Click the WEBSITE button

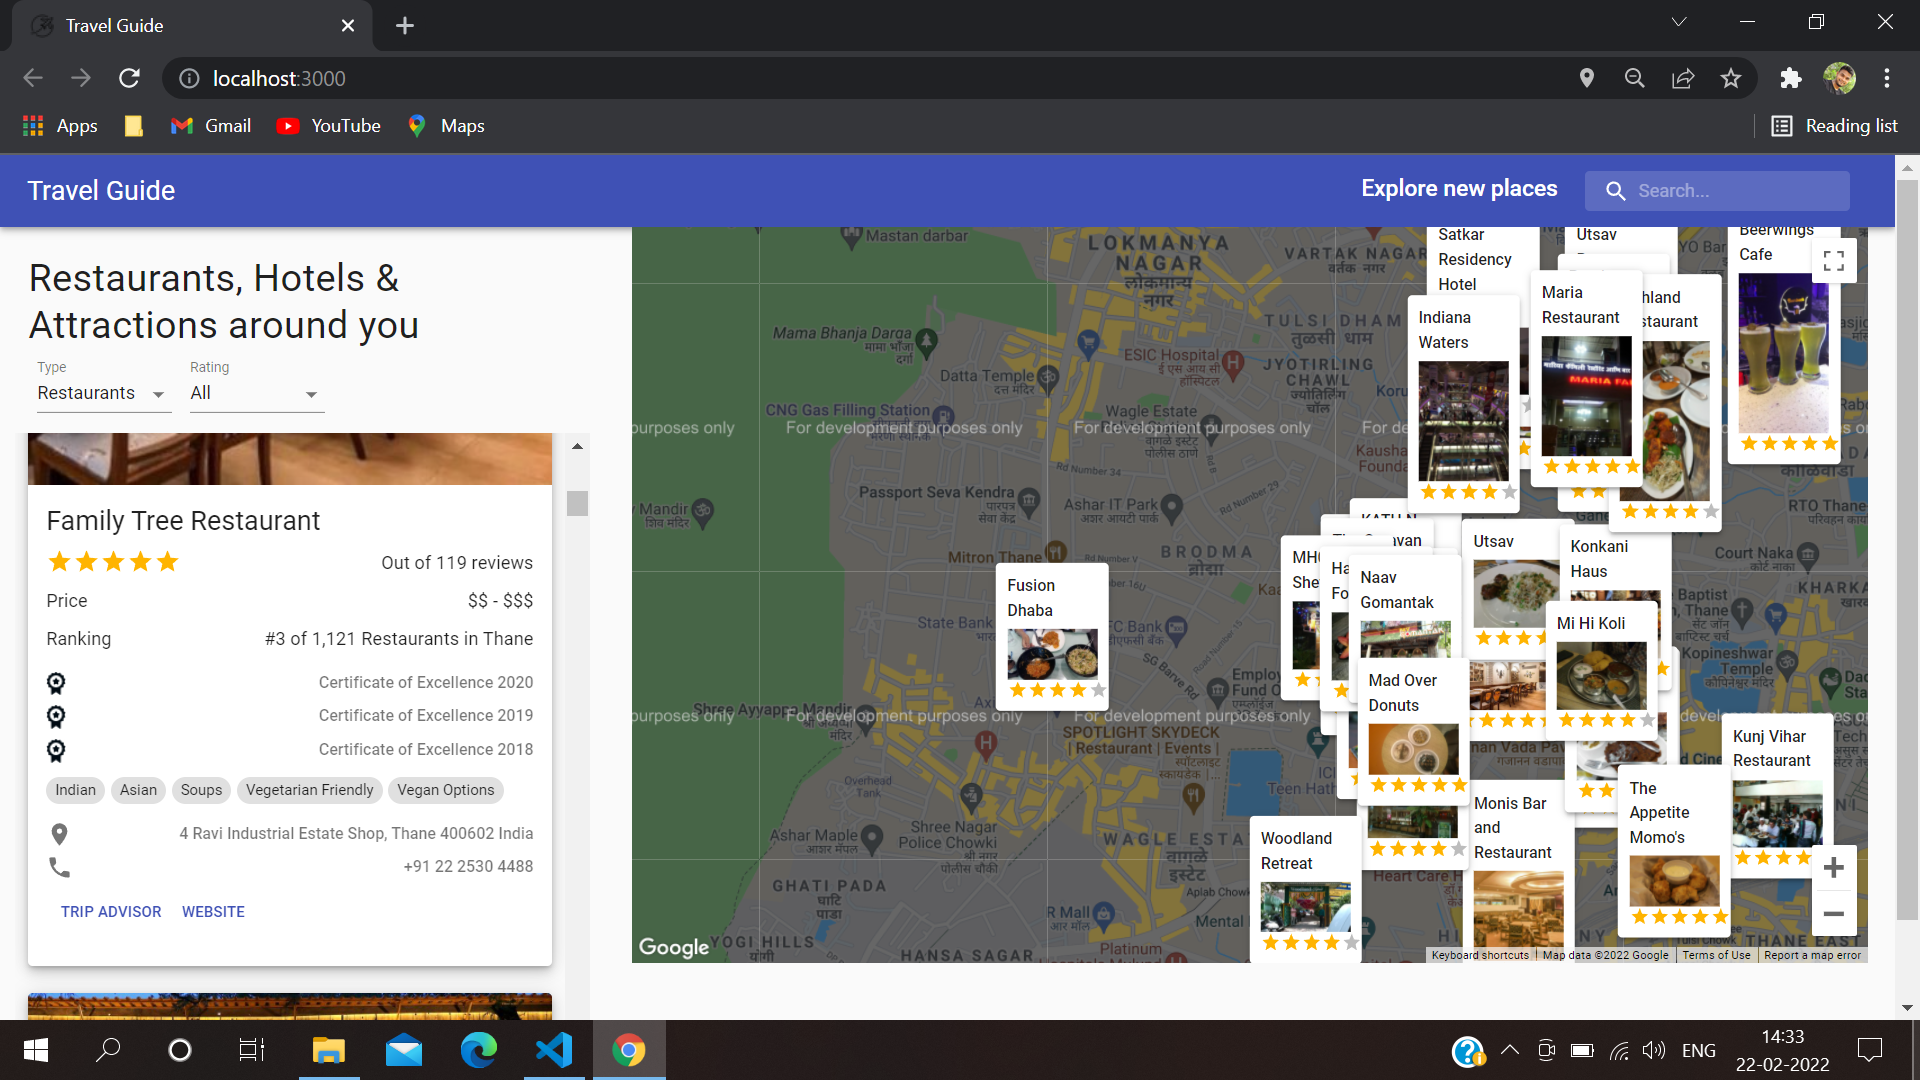pyautogui.click(x=213, y=912)
